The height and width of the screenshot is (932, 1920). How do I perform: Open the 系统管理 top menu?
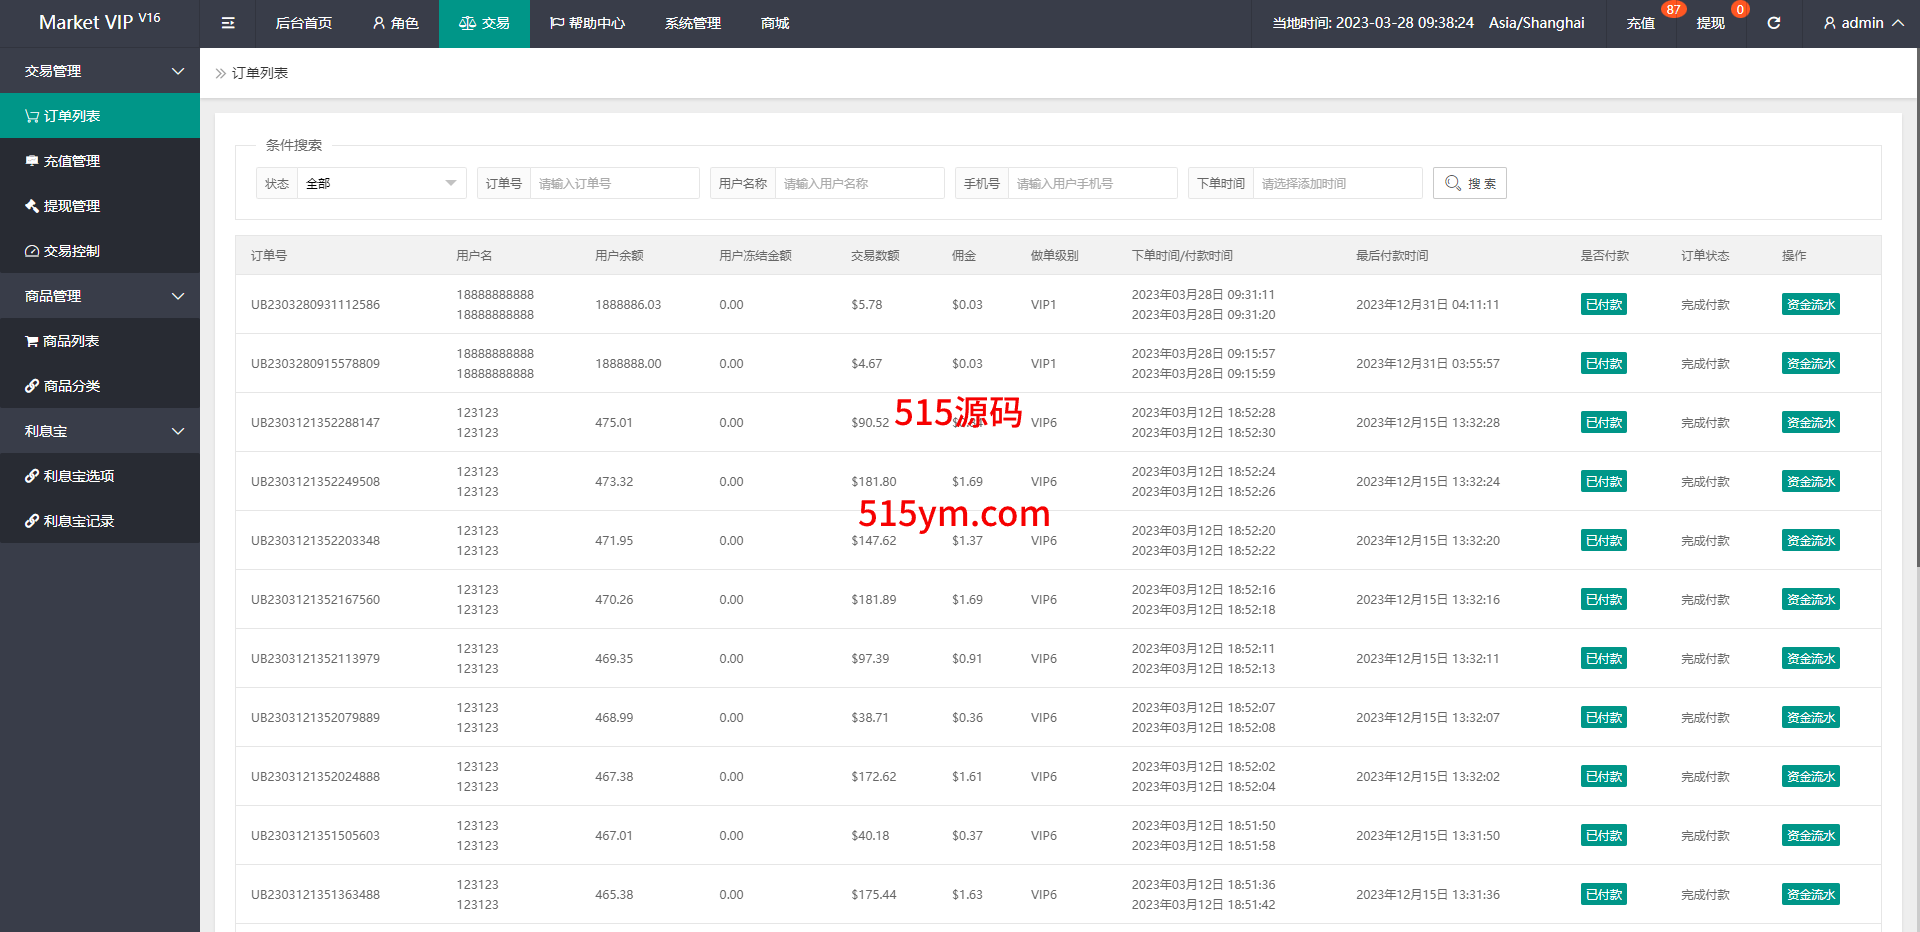pos(692,23)
